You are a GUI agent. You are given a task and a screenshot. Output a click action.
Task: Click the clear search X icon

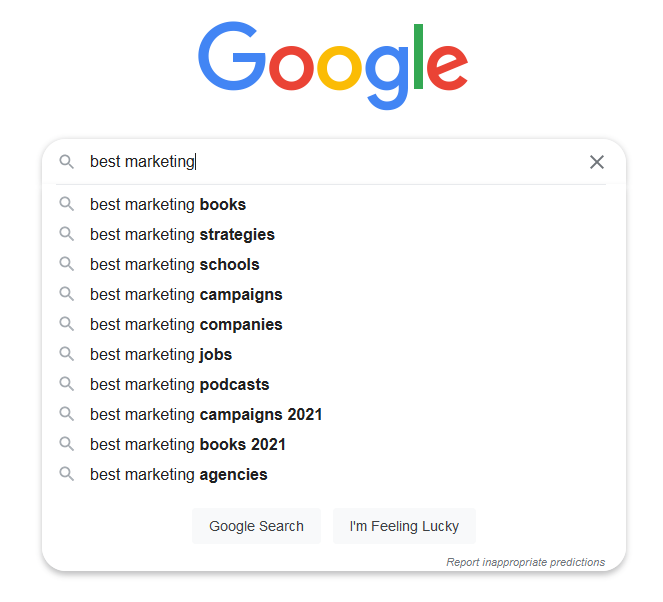pyautogui.click(x=597, y=162)
